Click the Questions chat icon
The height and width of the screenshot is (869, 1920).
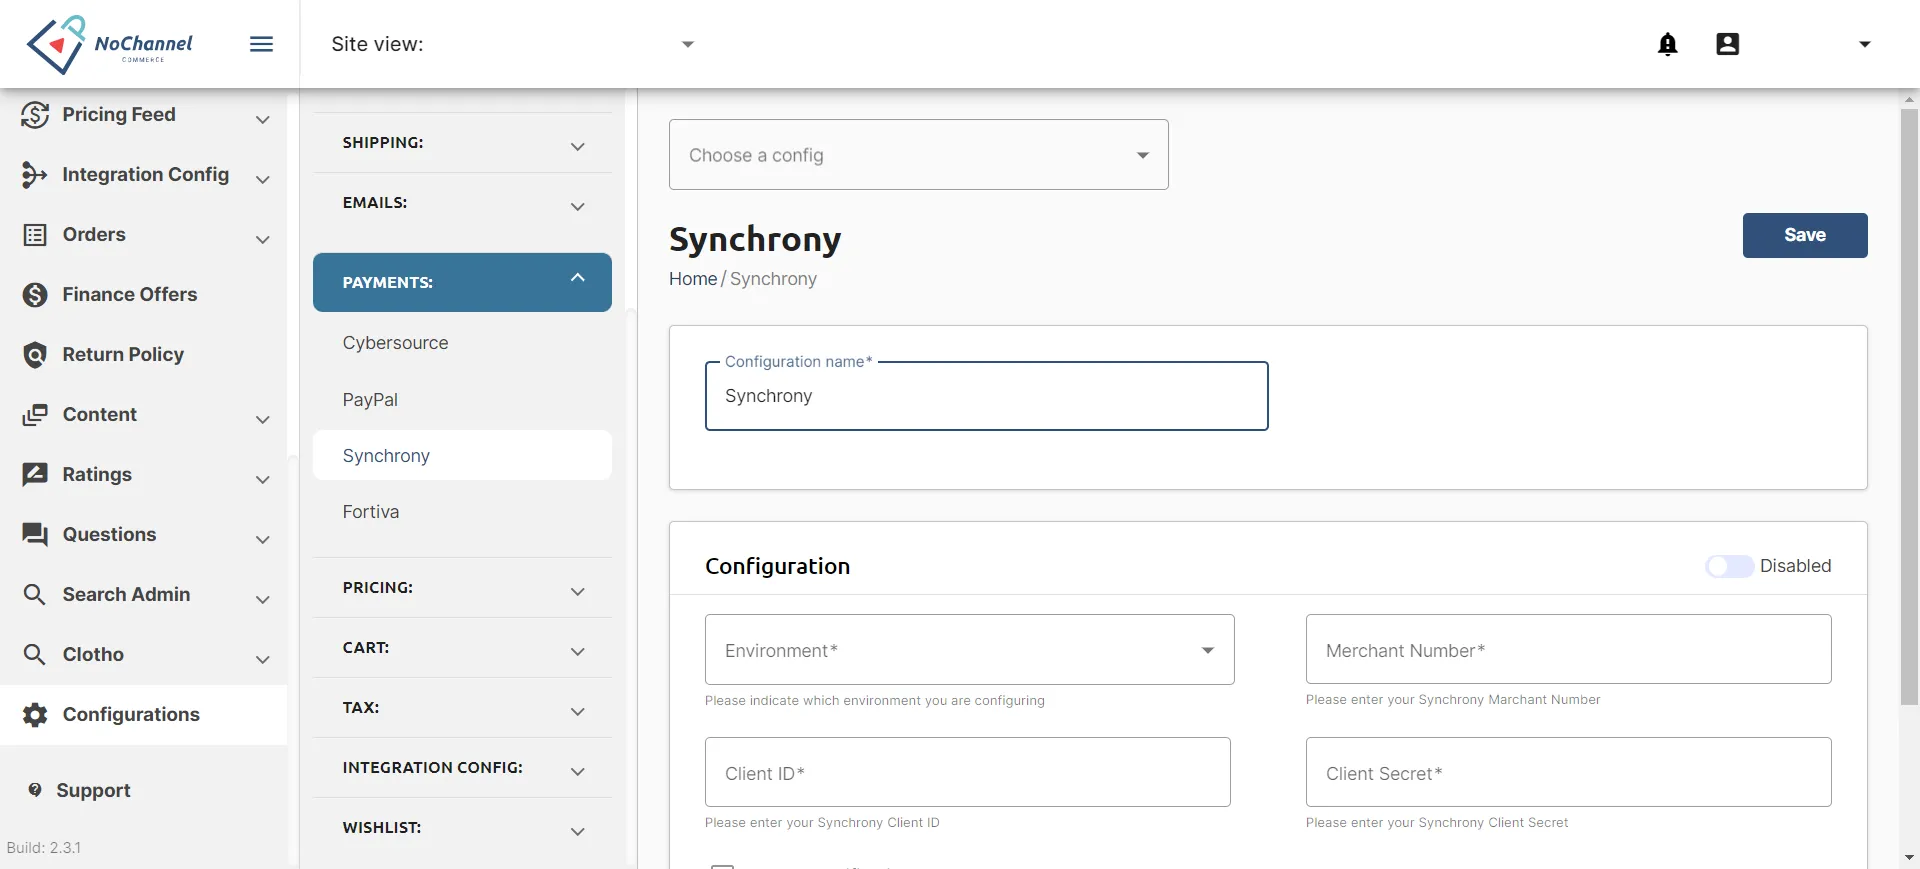[x=35, y=535]
